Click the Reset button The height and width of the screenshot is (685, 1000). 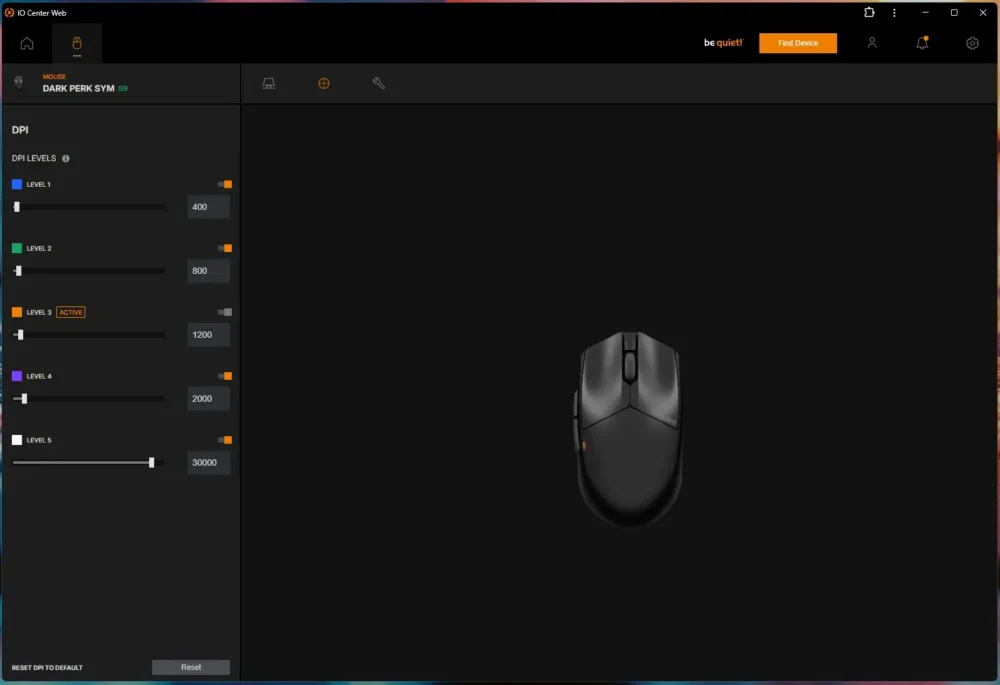tap(191, 667)
